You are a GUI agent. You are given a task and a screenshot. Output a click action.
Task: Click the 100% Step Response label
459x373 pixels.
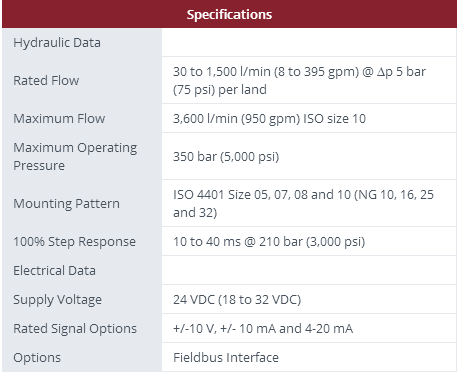tap(75, 241)
